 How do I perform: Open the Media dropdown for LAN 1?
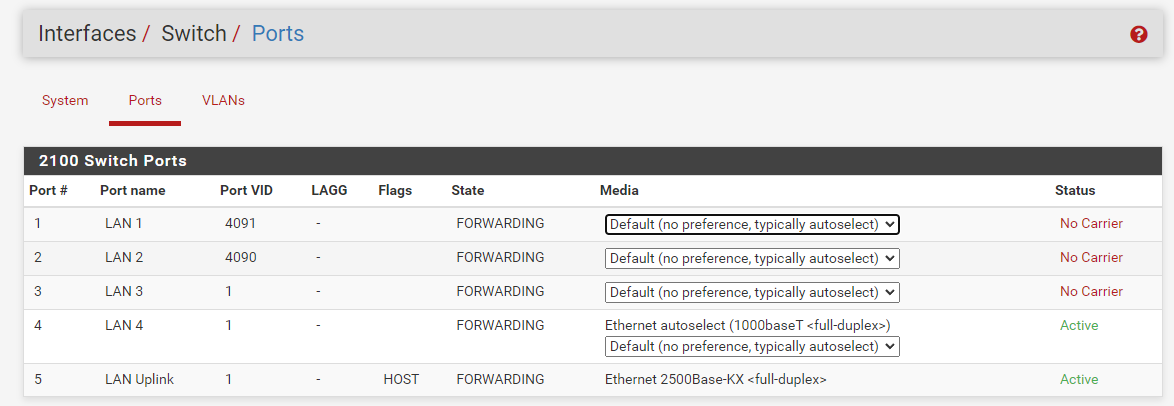tap(752, 224)
